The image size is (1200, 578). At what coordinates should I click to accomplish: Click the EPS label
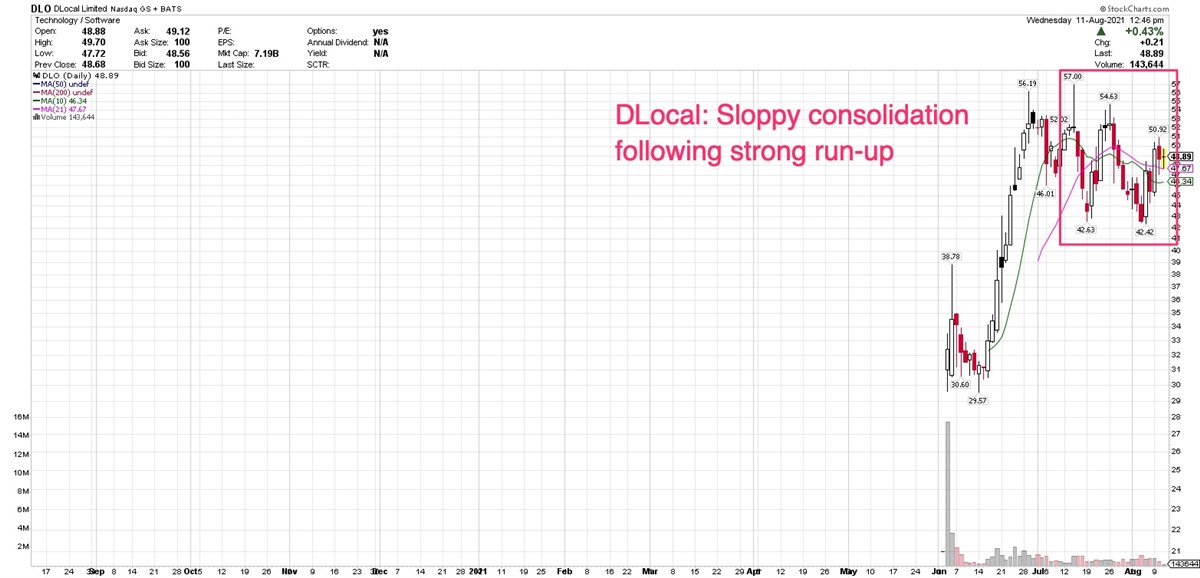tap(225, 42)
